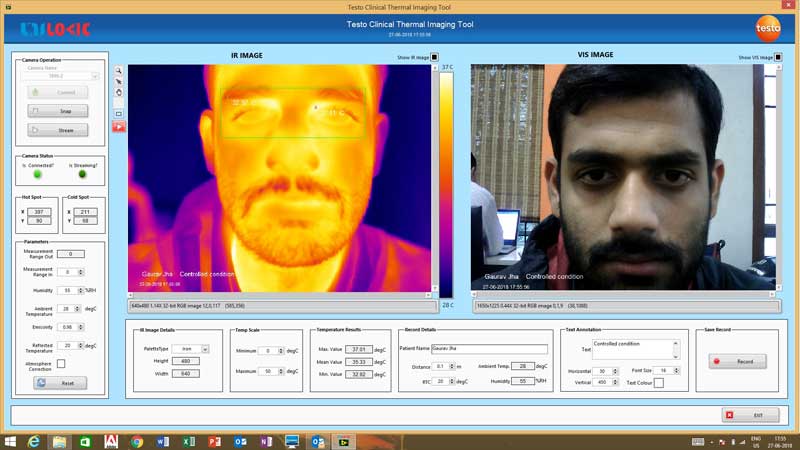Adjust the Emissivity stepper
This screenshot has width=800, height=450.
[81, 327]
